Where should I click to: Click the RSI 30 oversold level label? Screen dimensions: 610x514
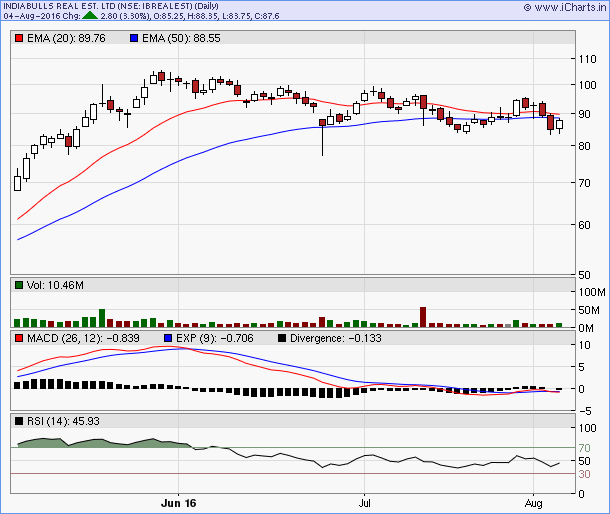584,474
